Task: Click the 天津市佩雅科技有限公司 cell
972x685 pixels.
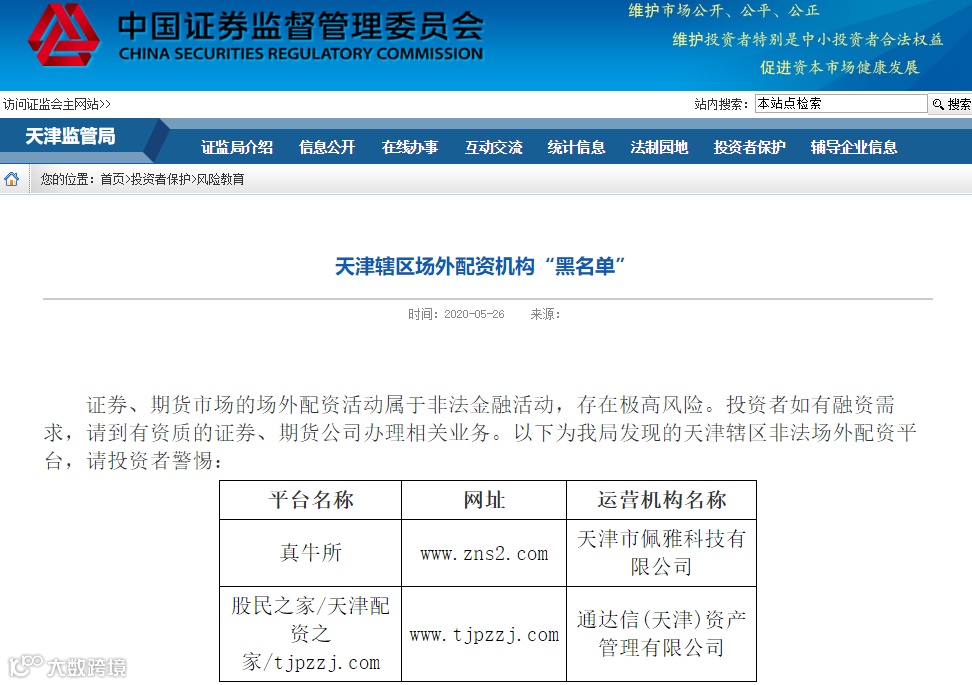Action: click(x=661, y=552)
